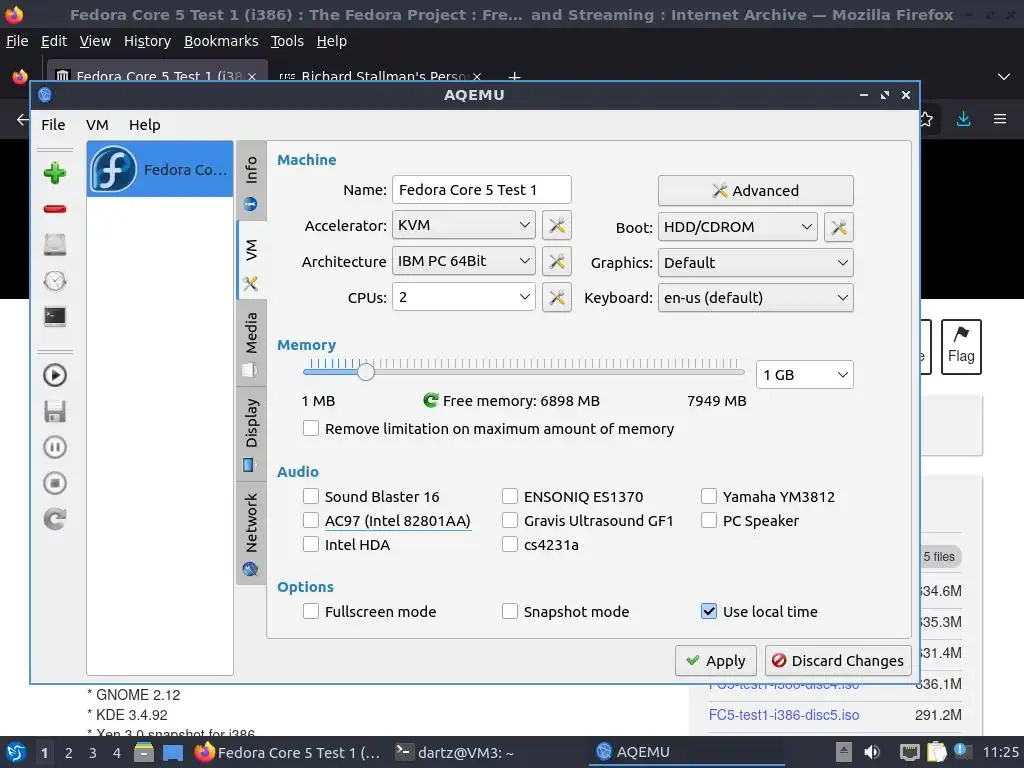This screenshot has height=768, width=1024.
Task: Click the show desktop icon in taskbar
Action: [172, 752]
